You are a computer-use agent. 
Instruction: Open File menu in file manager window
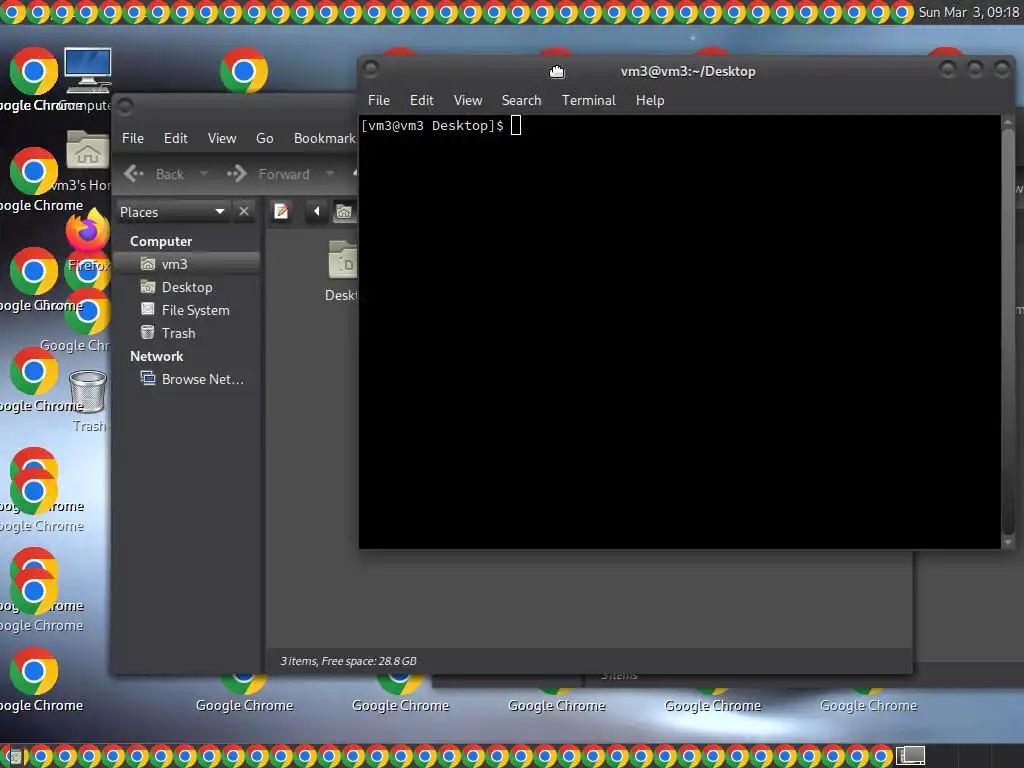click(x=133, y=138)
